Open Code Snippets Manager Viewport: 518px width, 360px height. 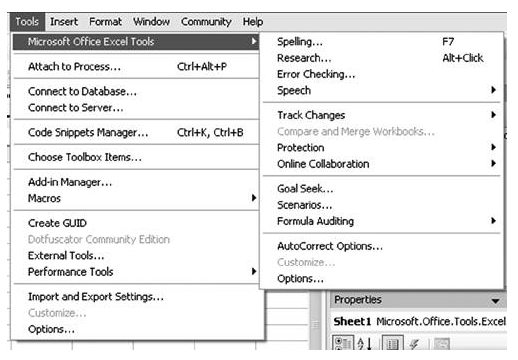(x=136, y=132)
